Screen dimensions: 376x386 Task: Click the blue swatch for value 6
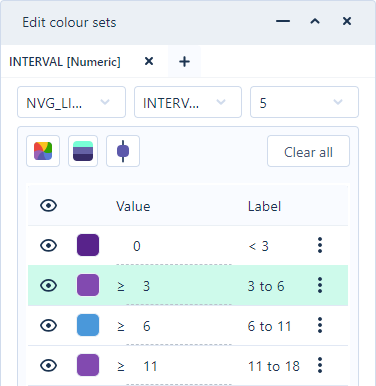(88, 325)
